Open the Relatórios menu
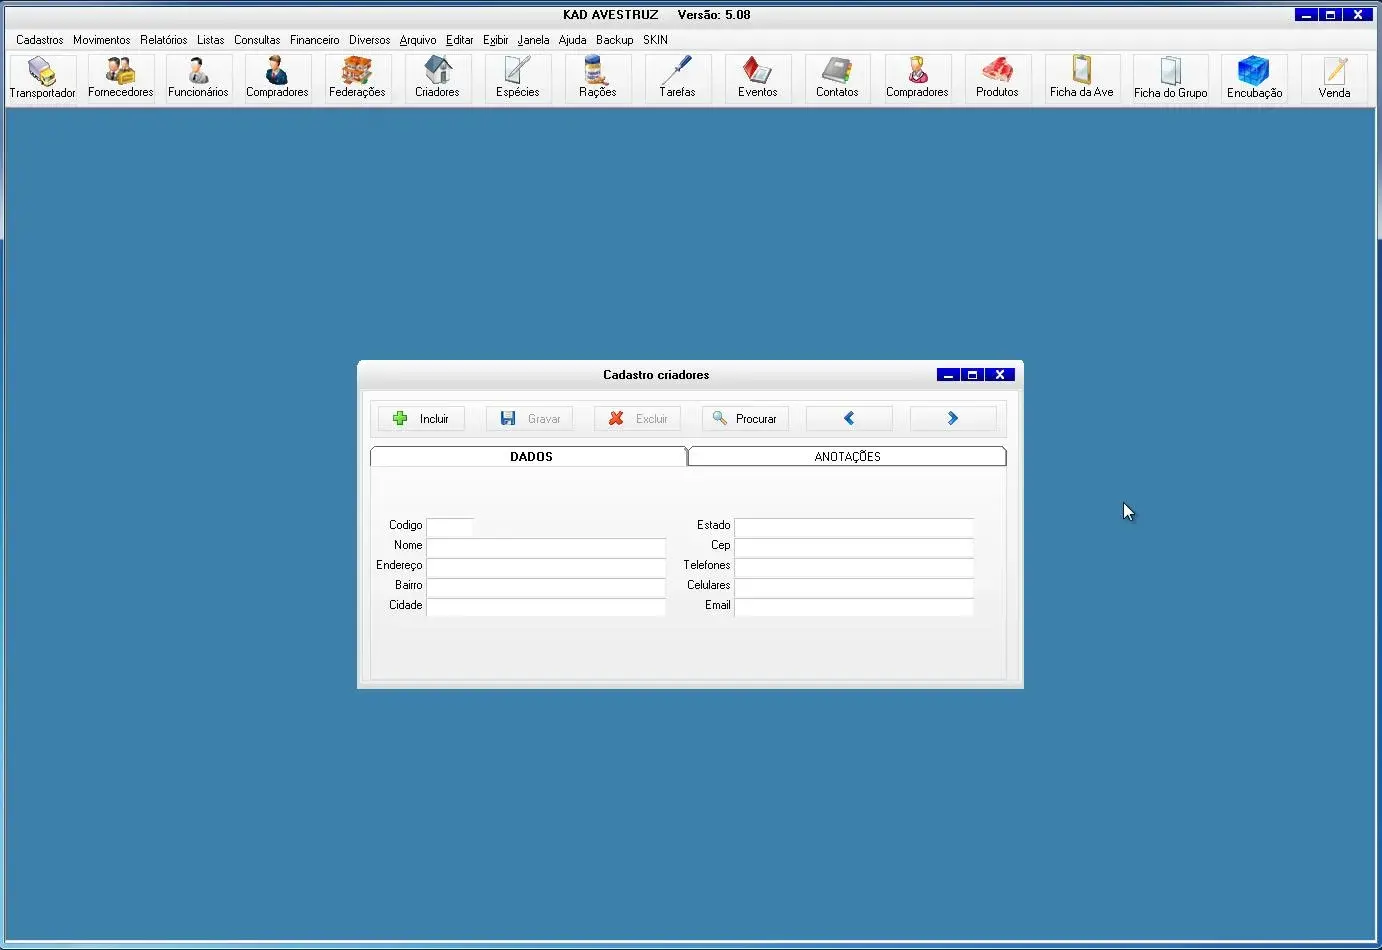 coord(163,40)
